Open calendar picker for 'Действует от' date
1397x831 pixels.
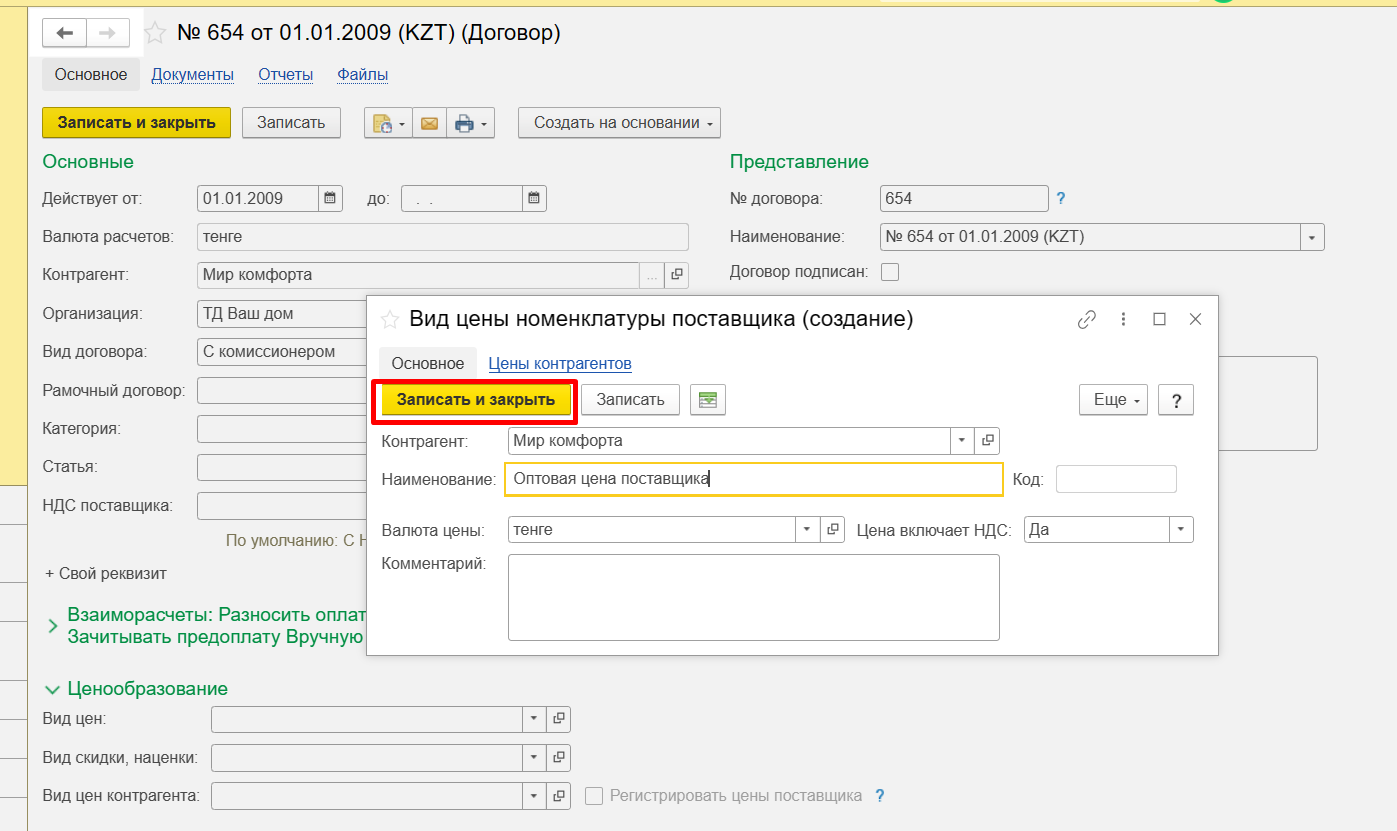click(x=330, y=198)
